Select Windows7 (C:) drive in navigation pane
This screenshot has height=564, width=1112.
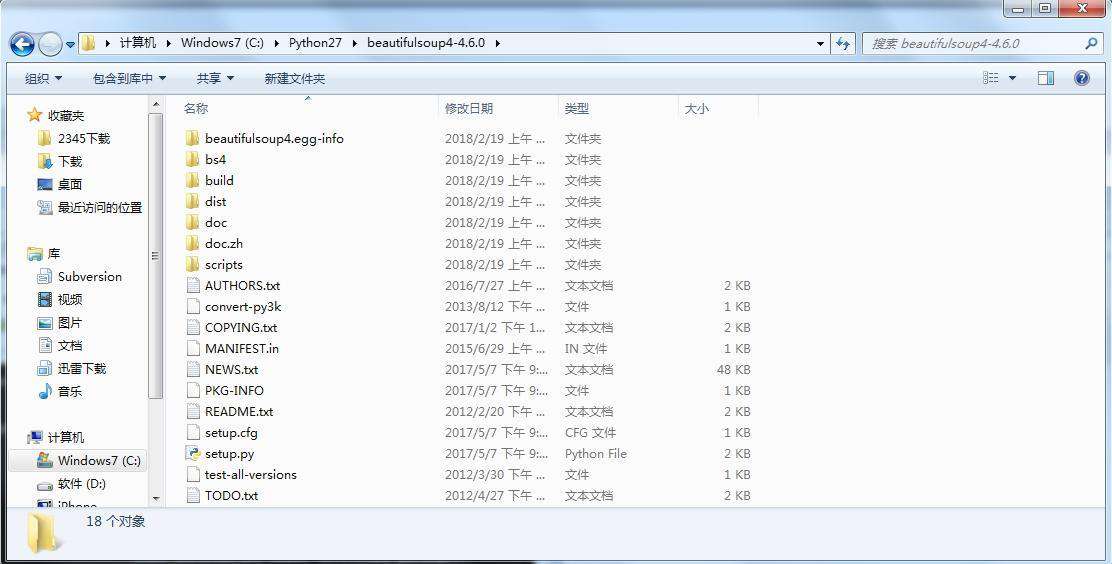tap(99, 460)
